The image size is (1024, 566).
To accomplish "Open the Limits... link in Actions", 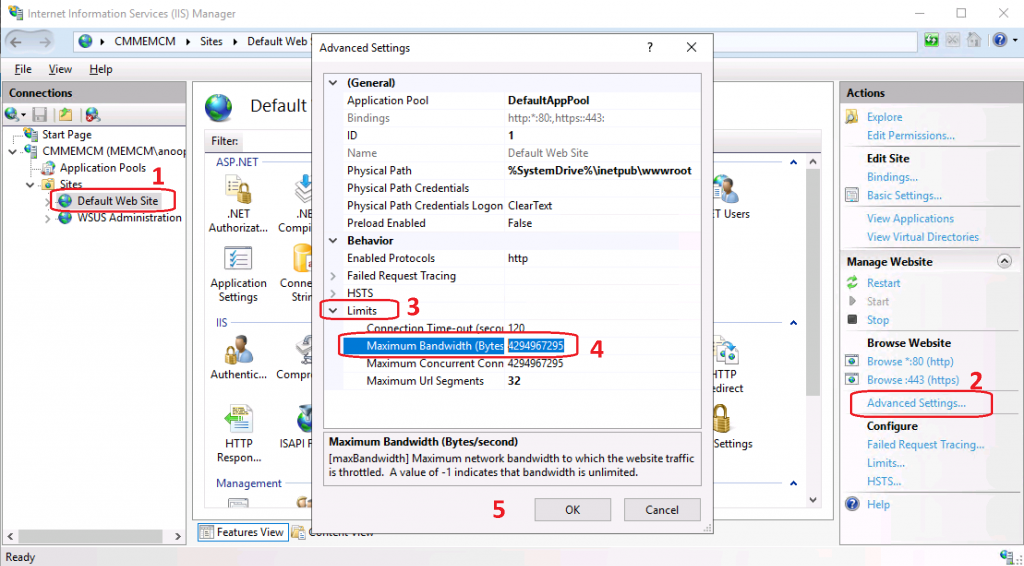I will click(x=886, y=463).
